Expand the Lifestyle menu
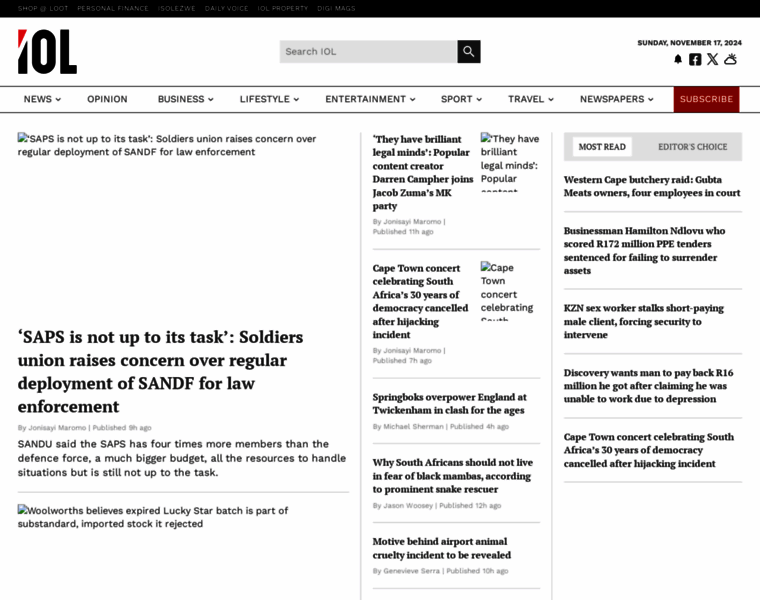This screenshot has height=600, width=760. [269, 99]
